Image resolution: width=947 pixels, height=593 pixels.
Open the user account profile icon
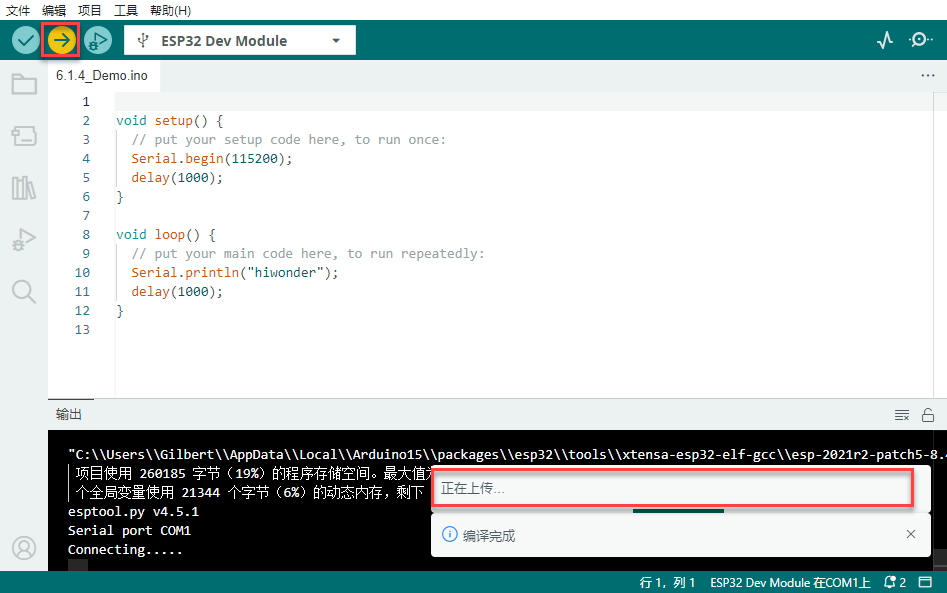(x=24, y=548)
